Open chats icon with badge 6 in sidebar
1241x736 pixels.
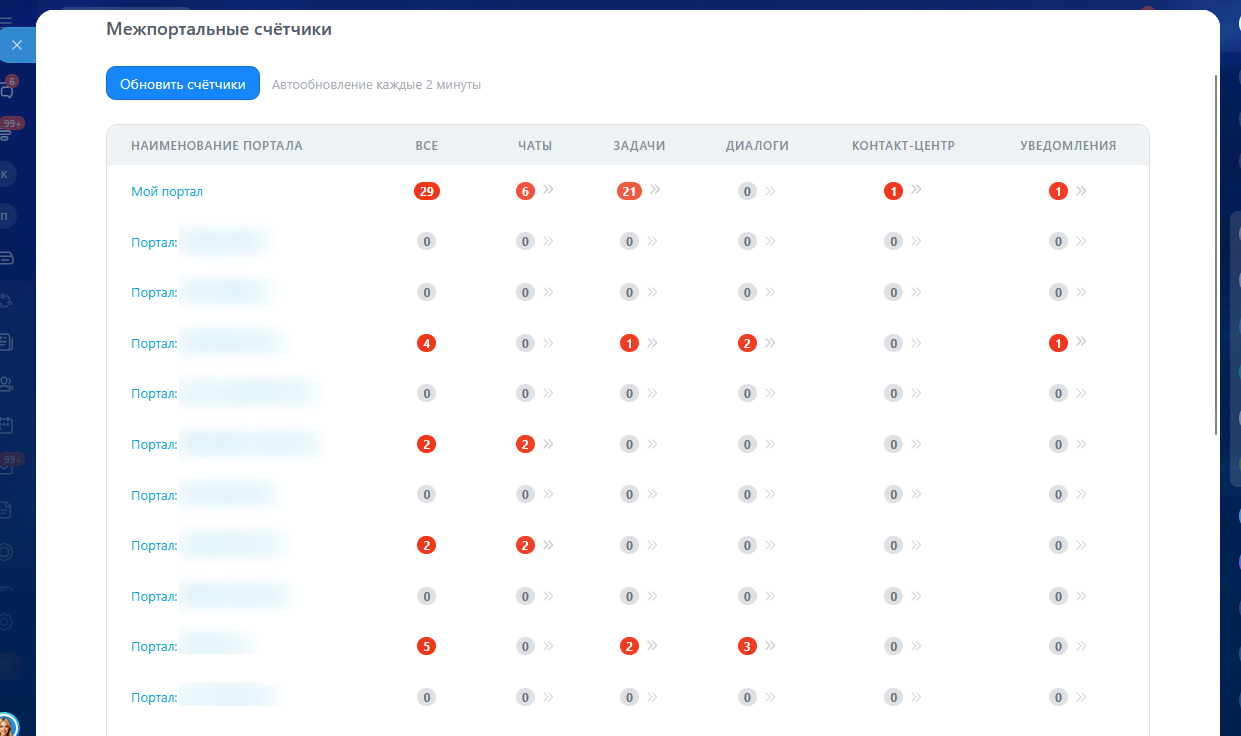8,90
